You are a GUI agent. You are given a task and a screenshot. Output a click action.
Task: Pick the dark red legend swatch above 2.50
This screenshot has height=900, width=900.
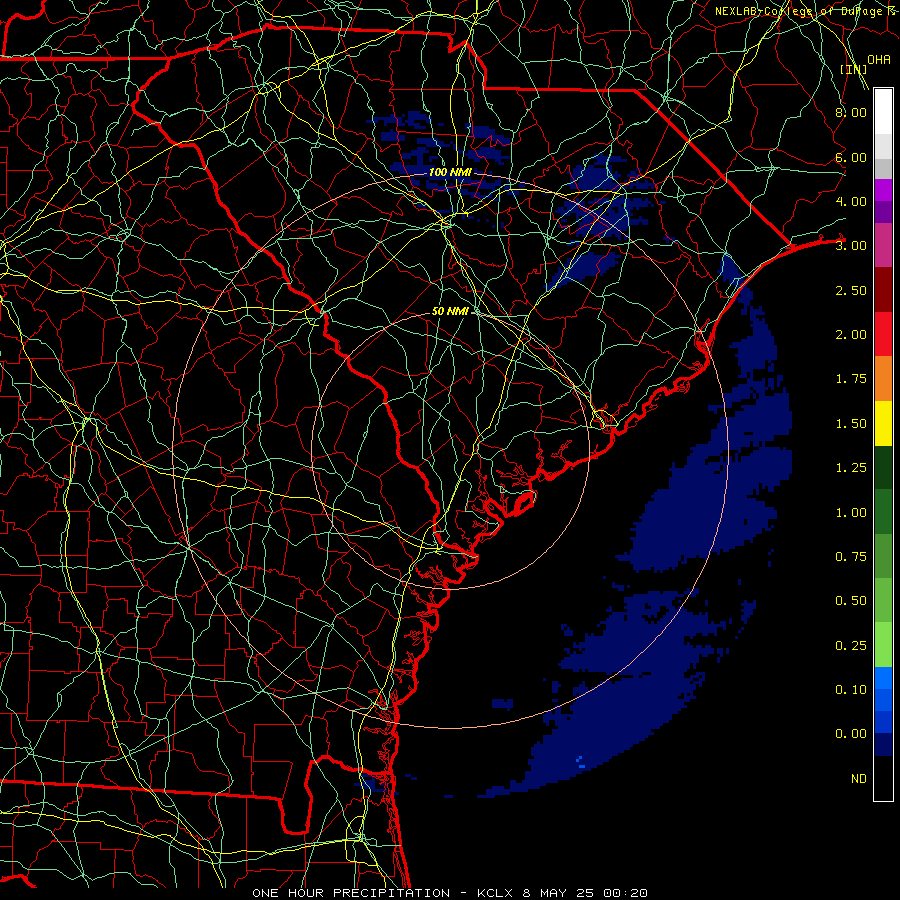point(883,290)
